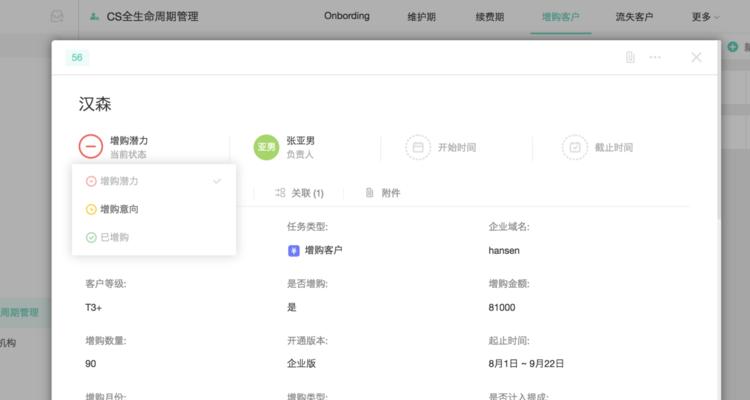Expand the 更多 dropdown

click(x=705, y=17)
